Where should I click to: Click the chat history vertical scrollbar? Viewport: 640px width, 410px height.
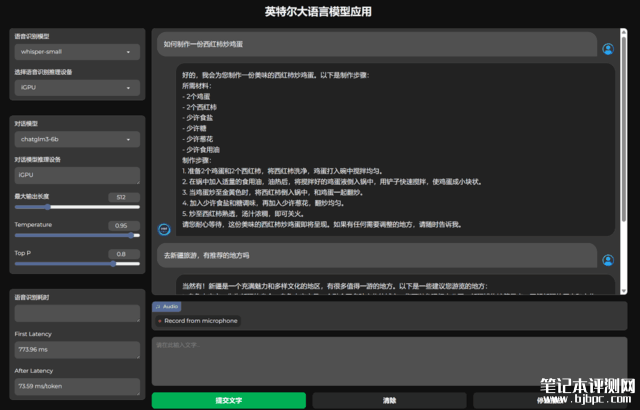click(623, 129)
